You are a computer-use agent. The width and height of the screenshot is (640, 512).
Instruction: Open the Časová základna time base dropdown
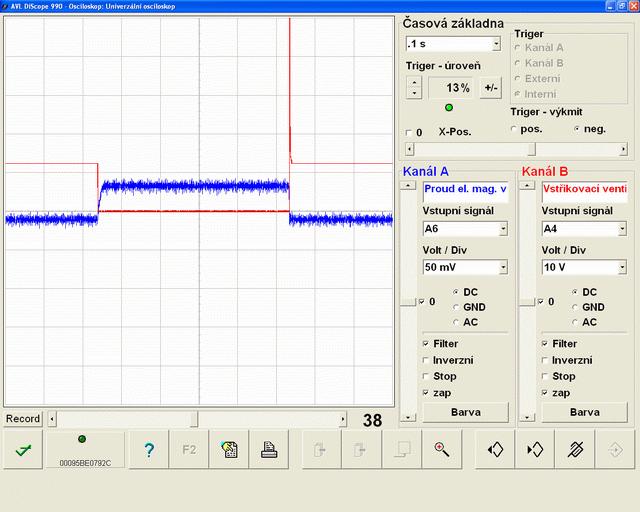coord(496,44)
